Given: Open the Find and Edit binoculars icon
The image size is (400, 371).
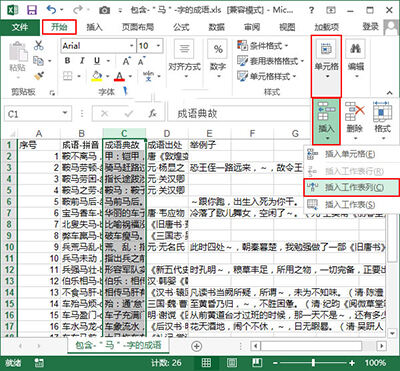Looking at the screenshot, I should (356, 49).
